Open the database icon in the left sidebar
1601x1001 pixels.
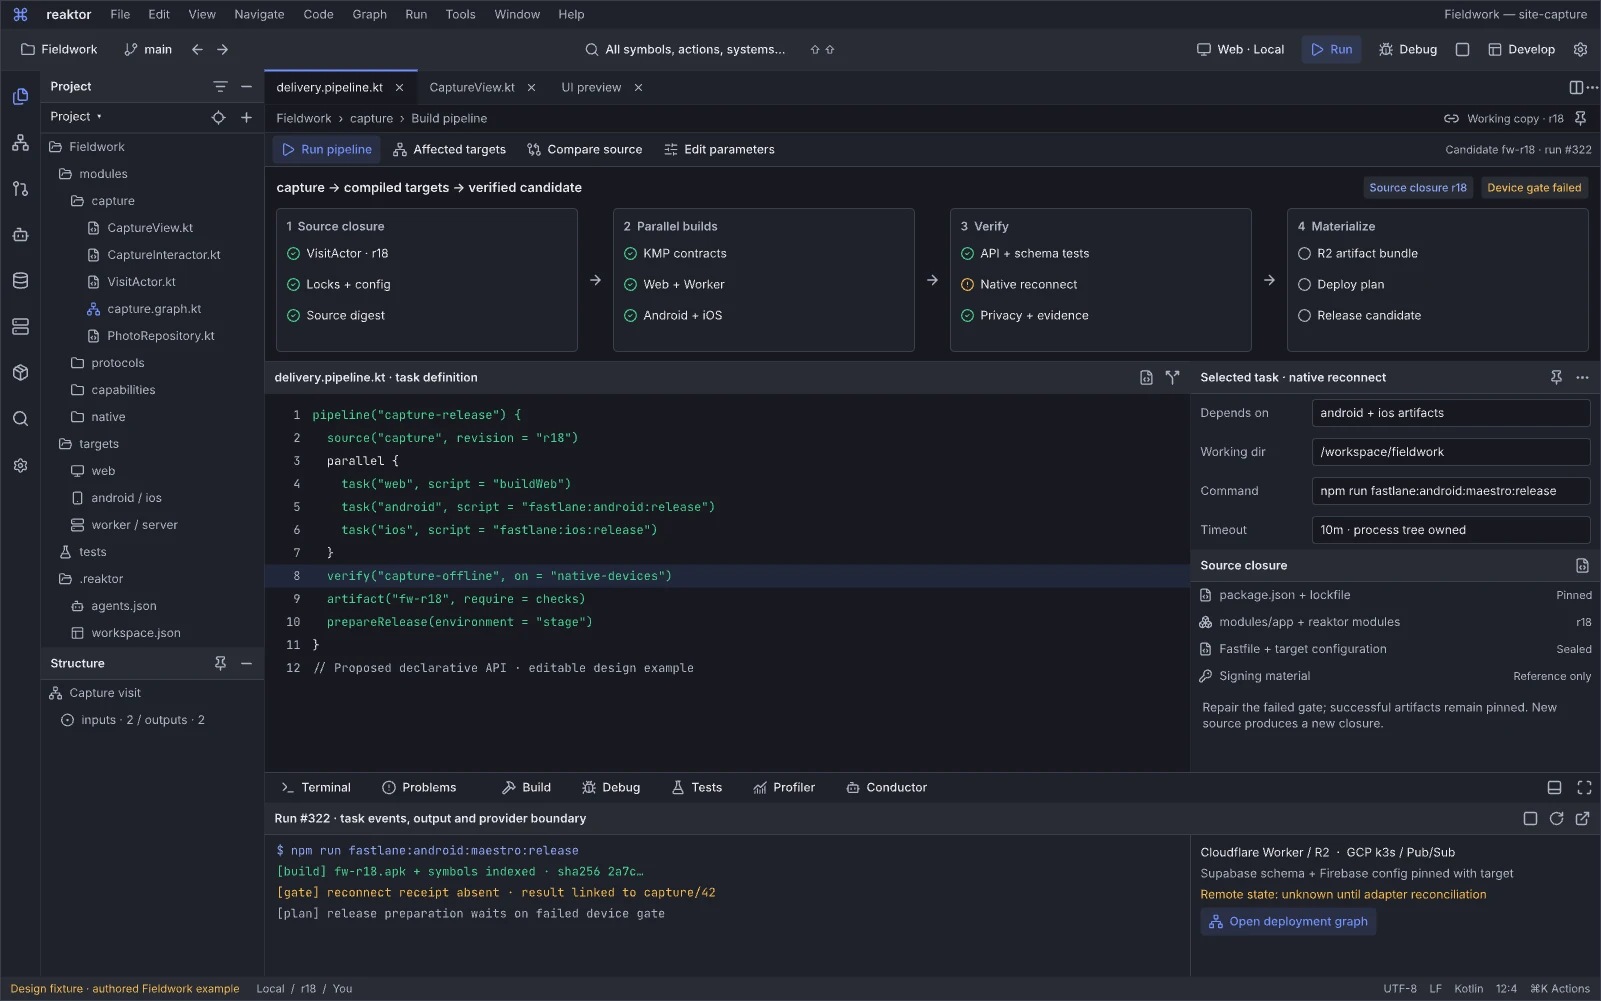click(x=20, y=281)
